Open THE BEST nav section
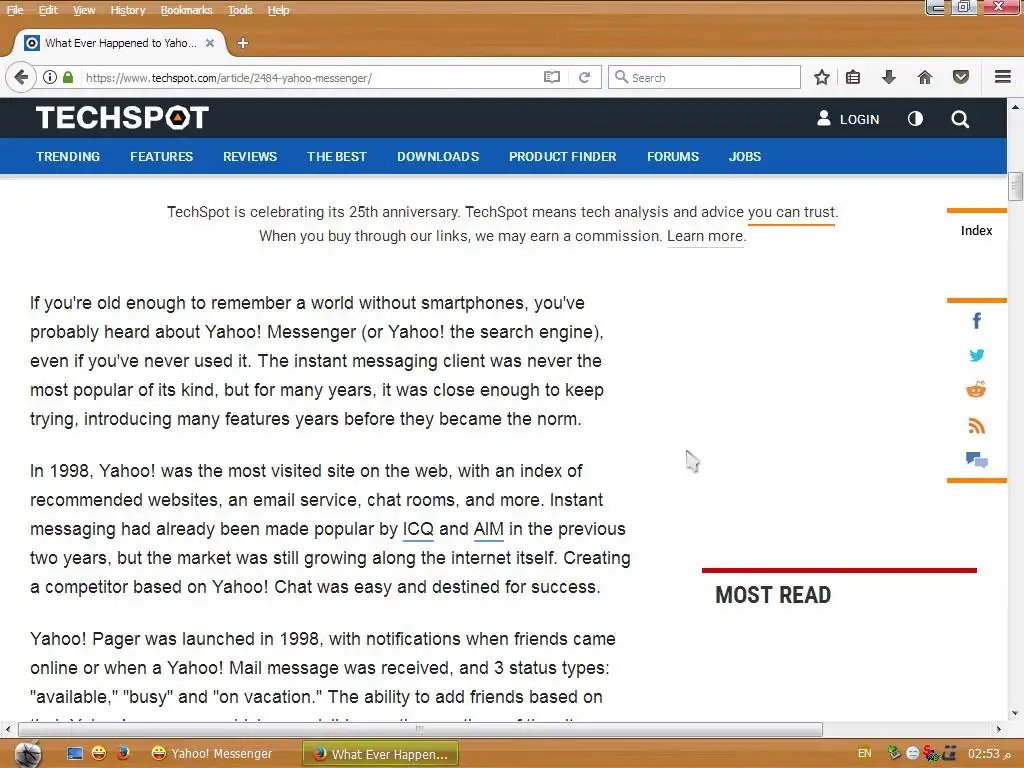The image size is (1024, 768). [337, 157]
